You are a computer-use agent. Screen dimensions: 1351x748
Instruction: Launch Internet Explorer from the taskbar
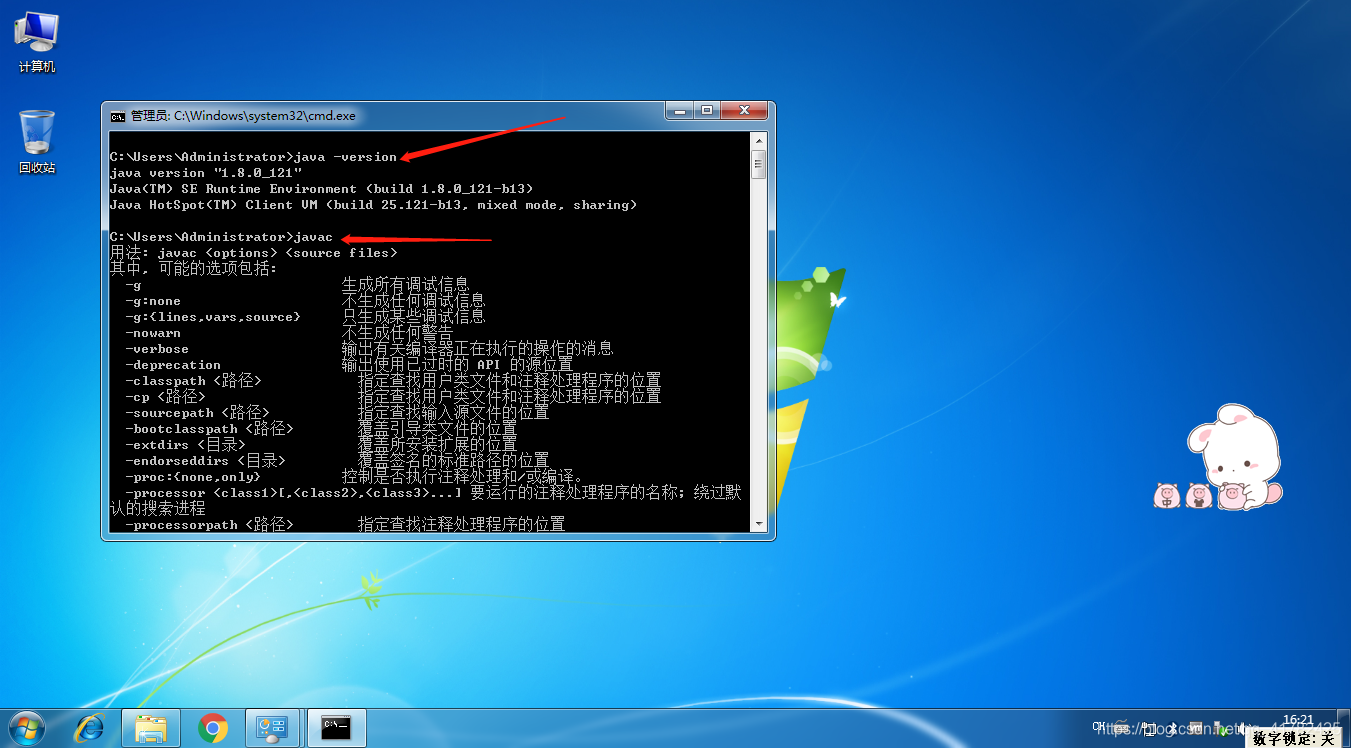coord(89,728)
